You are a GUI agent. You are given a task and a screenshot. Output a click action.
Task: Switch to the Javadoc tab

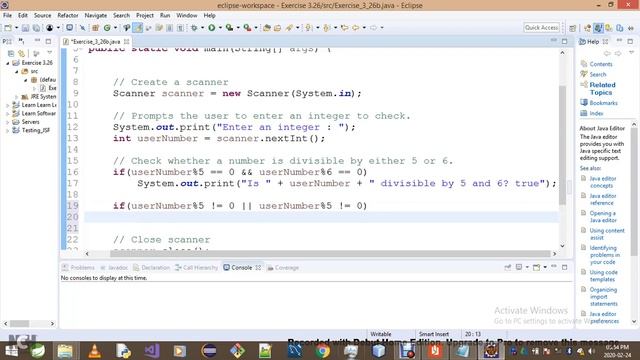pyautogui.click(x=114, y=268)
